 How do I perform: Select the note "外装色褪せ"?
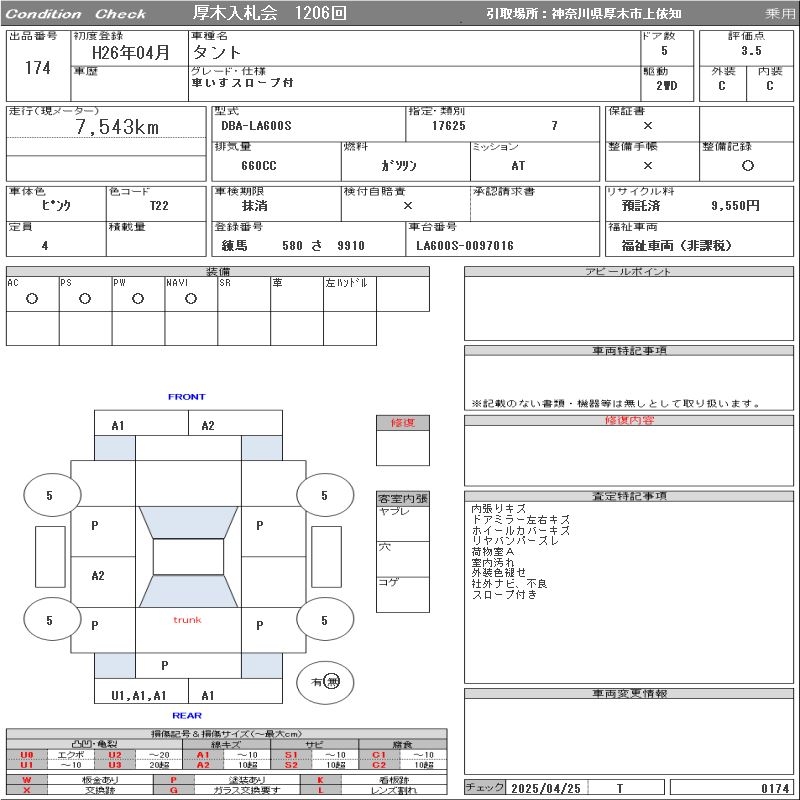(498, 572)
